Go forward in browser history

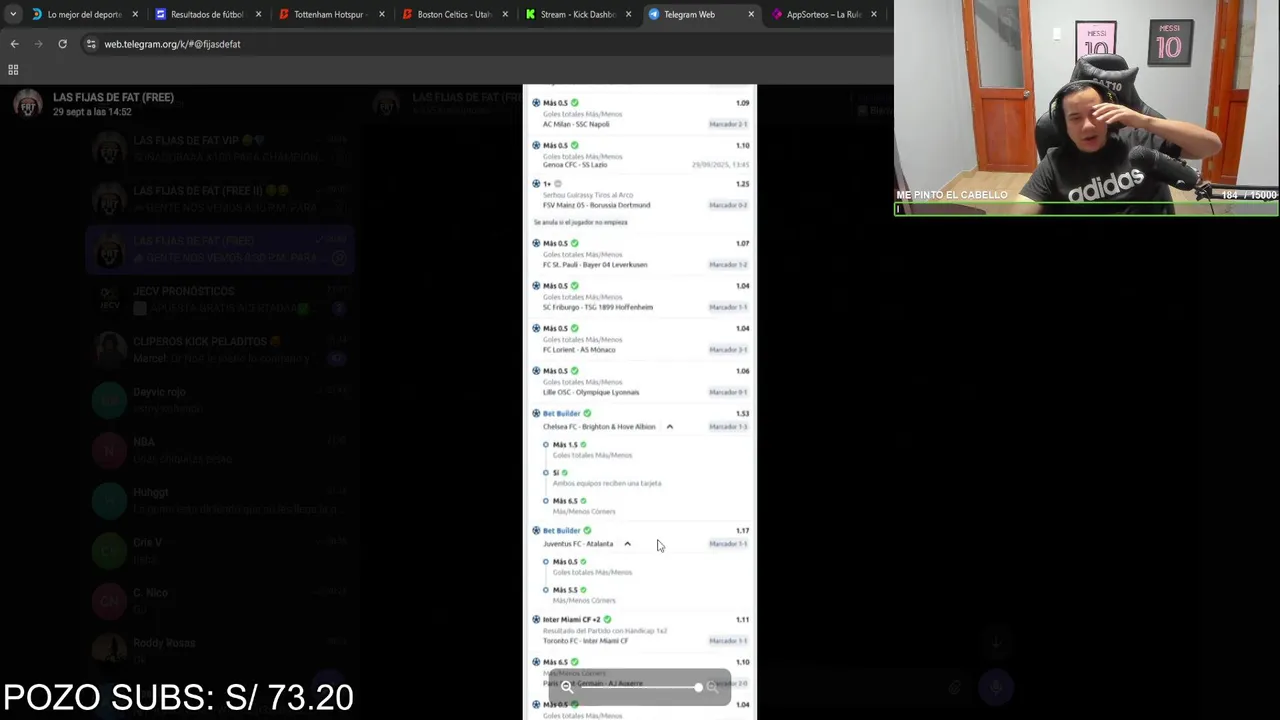click(x=38, y=44)
